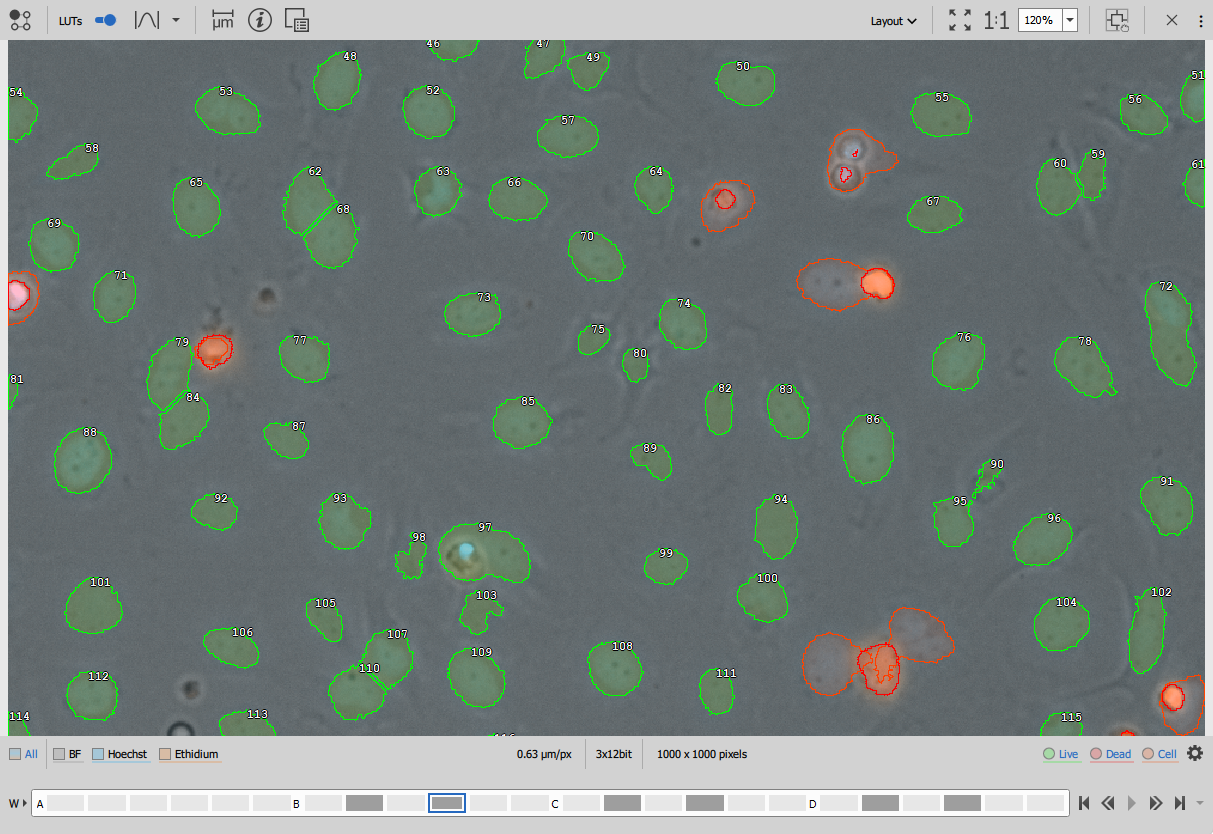Viewport: 1213px width, 834px height.
Task: Click the fit-to-window arrows icon
Action: point(959,20)
